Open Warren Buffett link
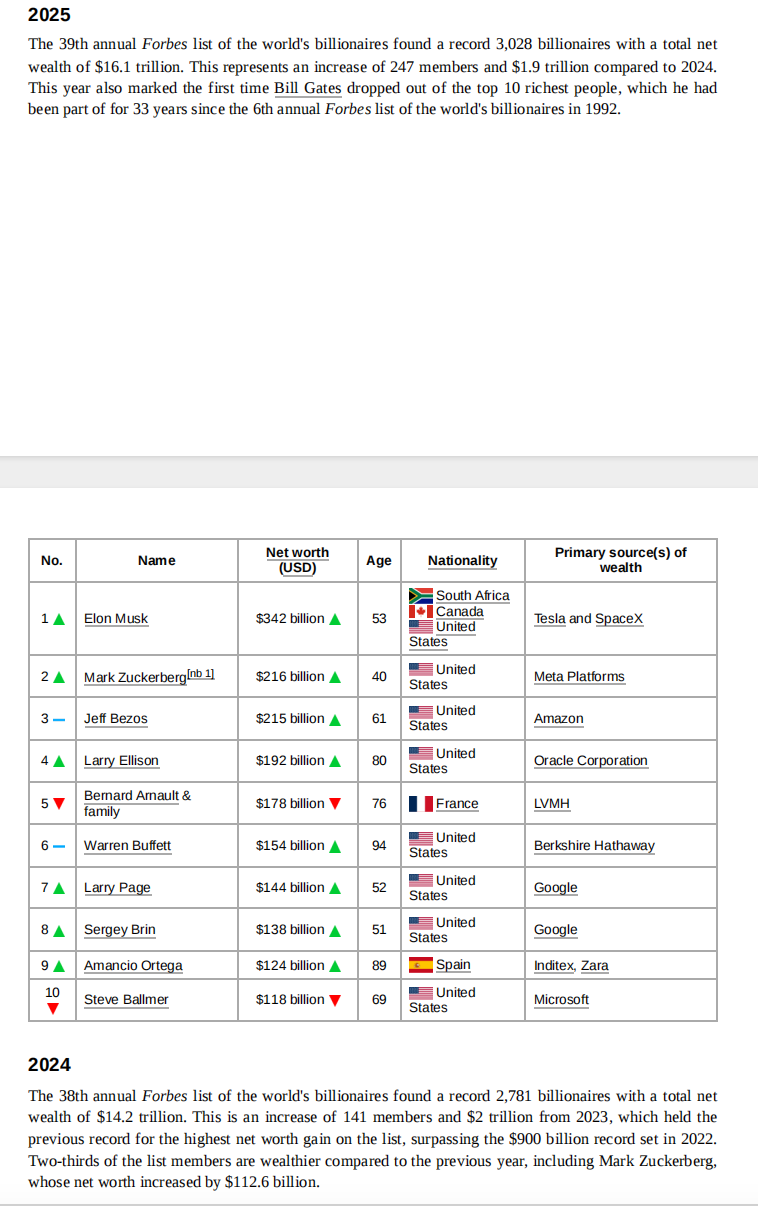Screen dimensions: 758x1206 127,845
